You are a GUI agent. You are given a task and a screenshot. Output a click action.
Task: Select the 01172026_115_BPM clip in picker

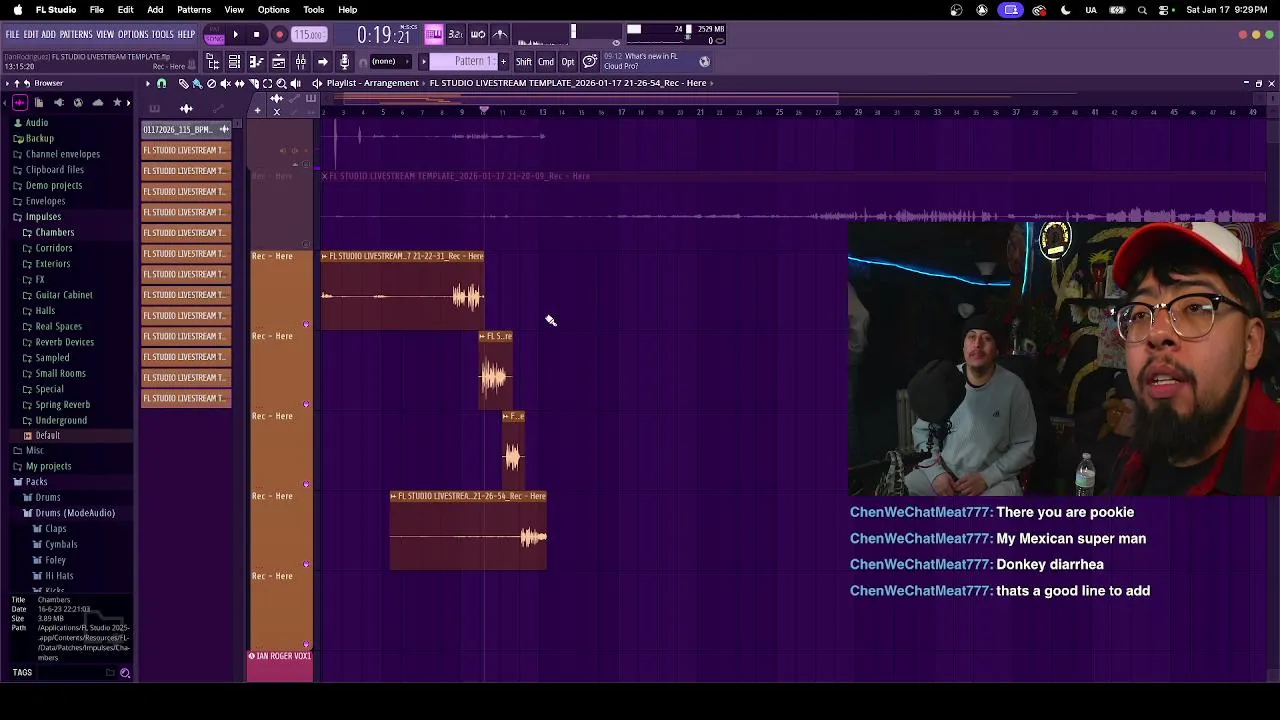click(x=186, y=129)
